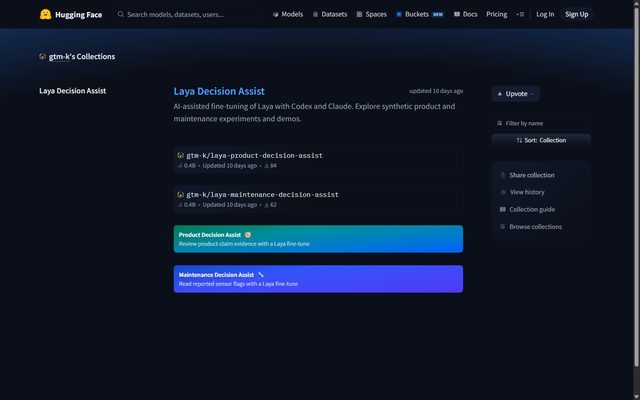Click the search magnifier icon
Viewport: 640px width, 400px height.
coord(120,14)
